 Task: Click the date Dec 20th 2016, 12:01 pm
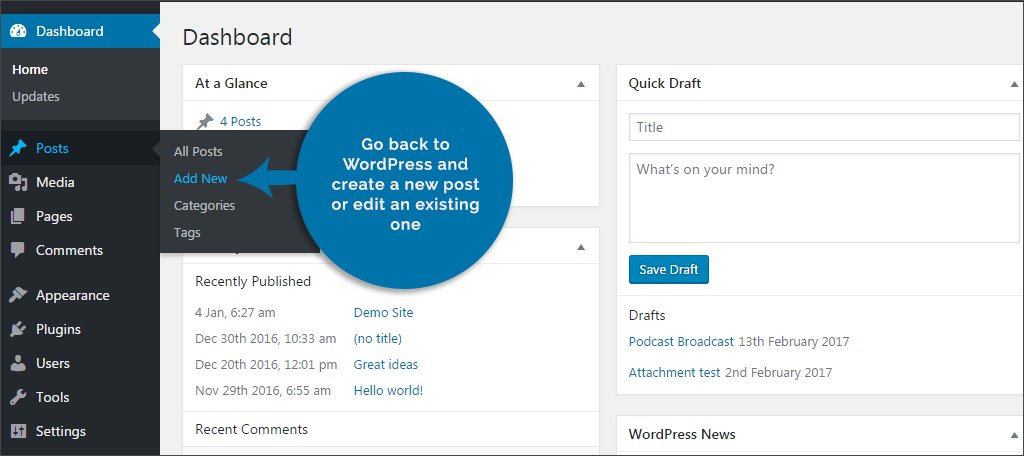(x=266, y=365)
